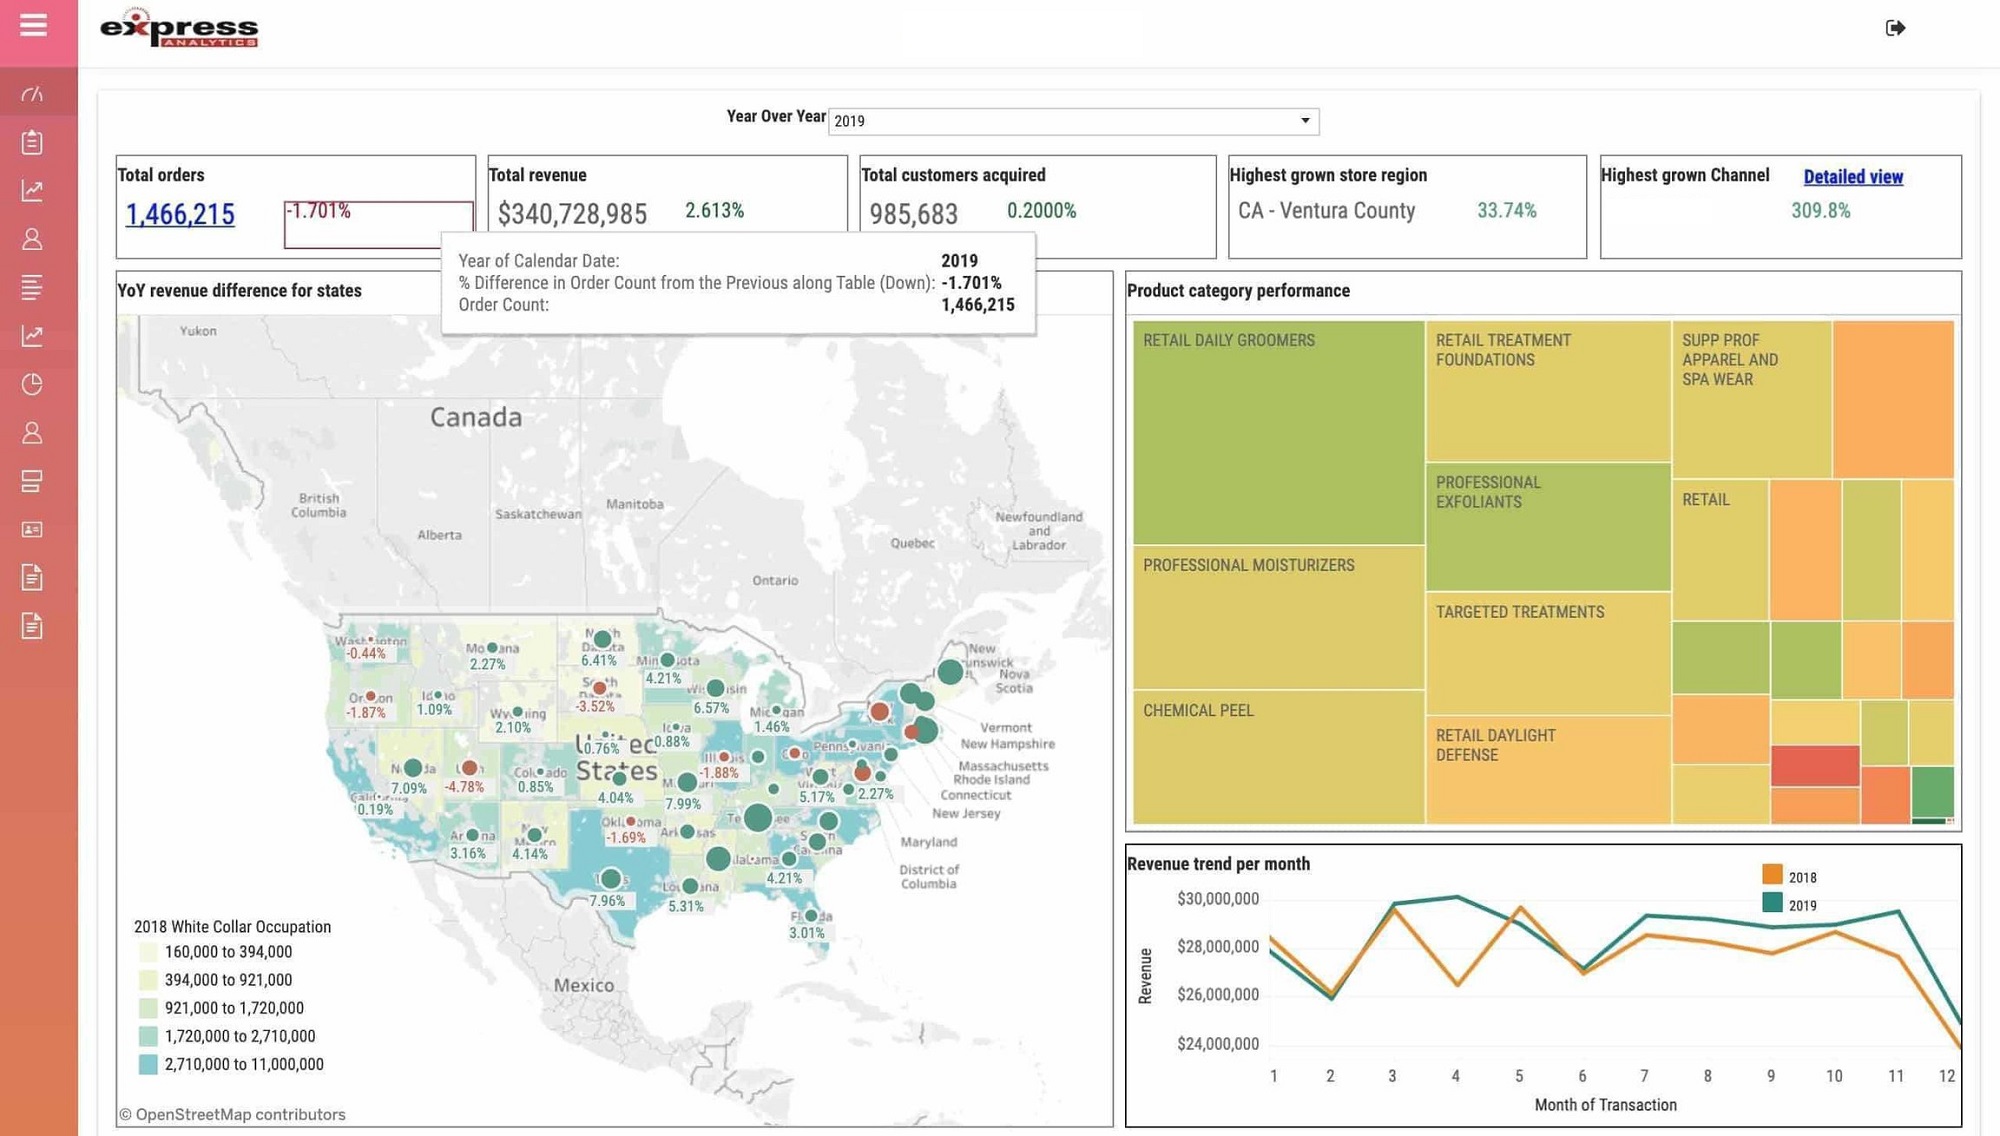Click the document icon below the ID card icon

[x=33, y=577]
